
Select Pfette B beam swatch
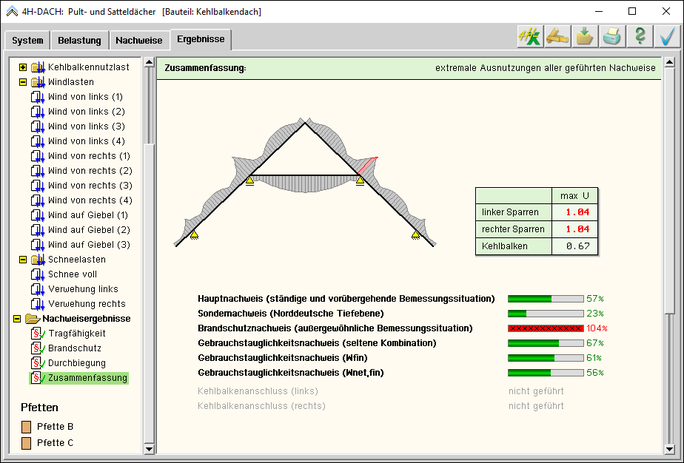27,427
